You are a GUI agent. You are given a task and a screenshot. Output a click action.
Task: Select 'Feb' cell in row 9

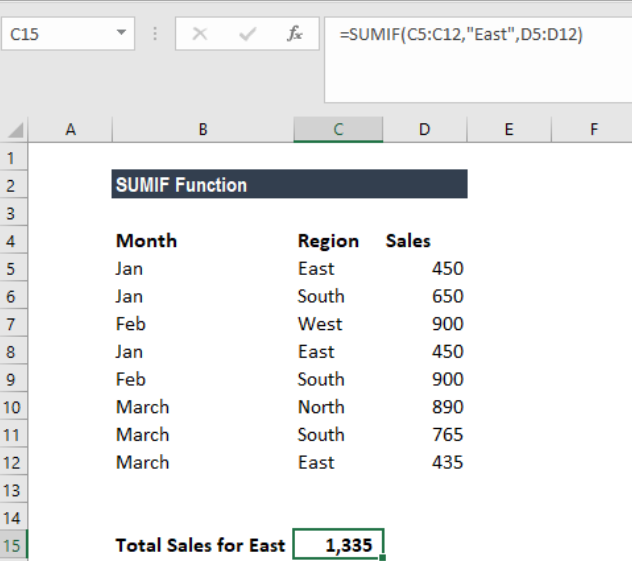[x=203, y=379]
